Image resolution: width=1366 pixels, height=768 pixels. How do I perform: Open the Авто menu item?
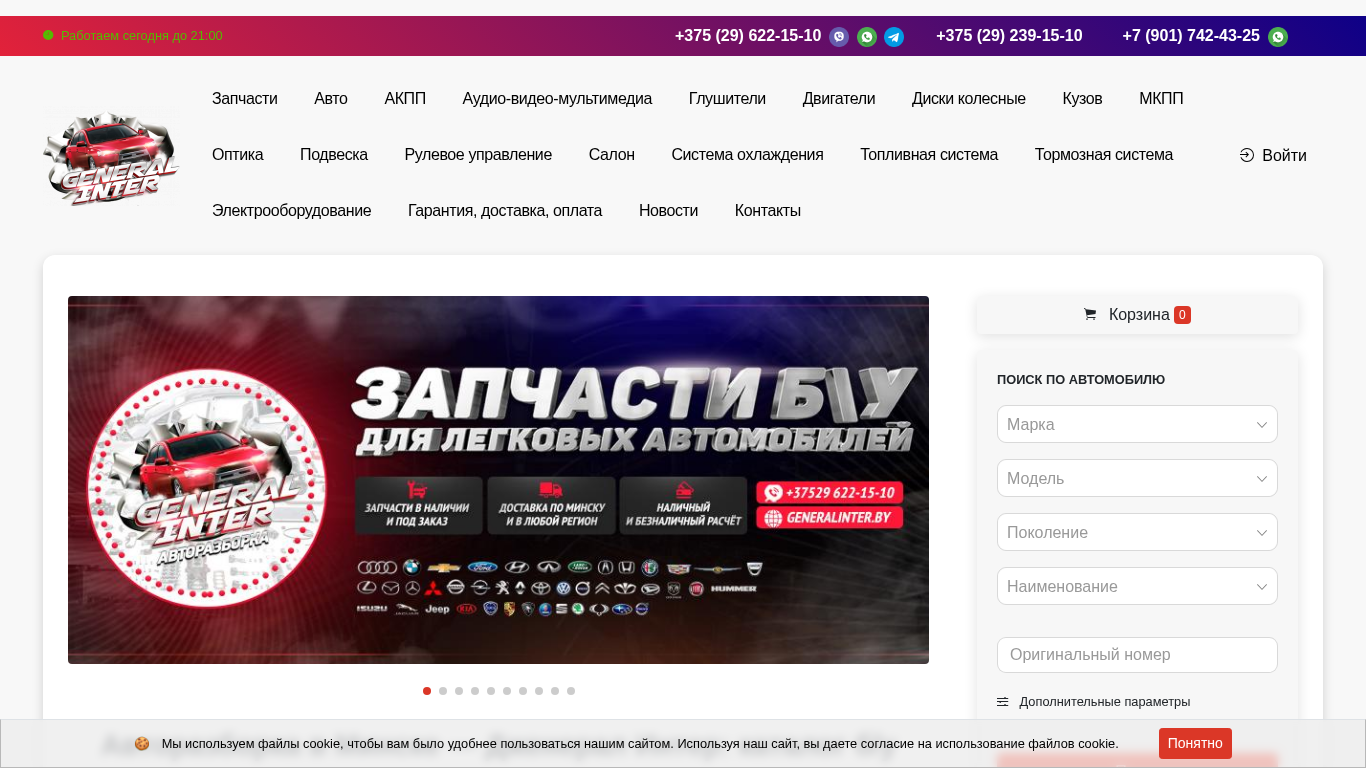331,99
